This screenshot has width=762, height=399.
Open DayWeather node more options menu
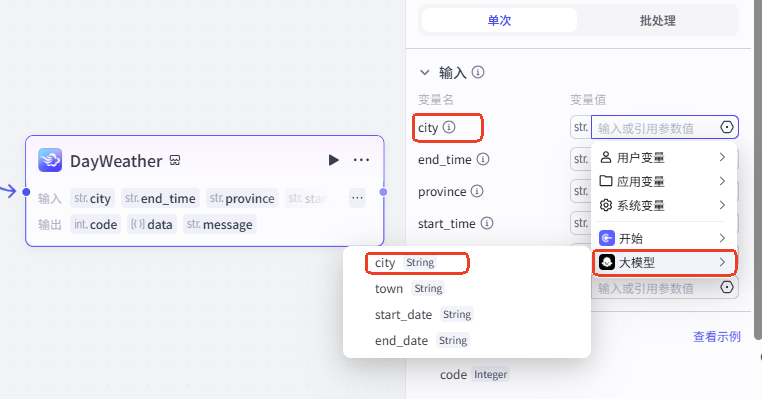pyautogui.click(x=361, y=160)
